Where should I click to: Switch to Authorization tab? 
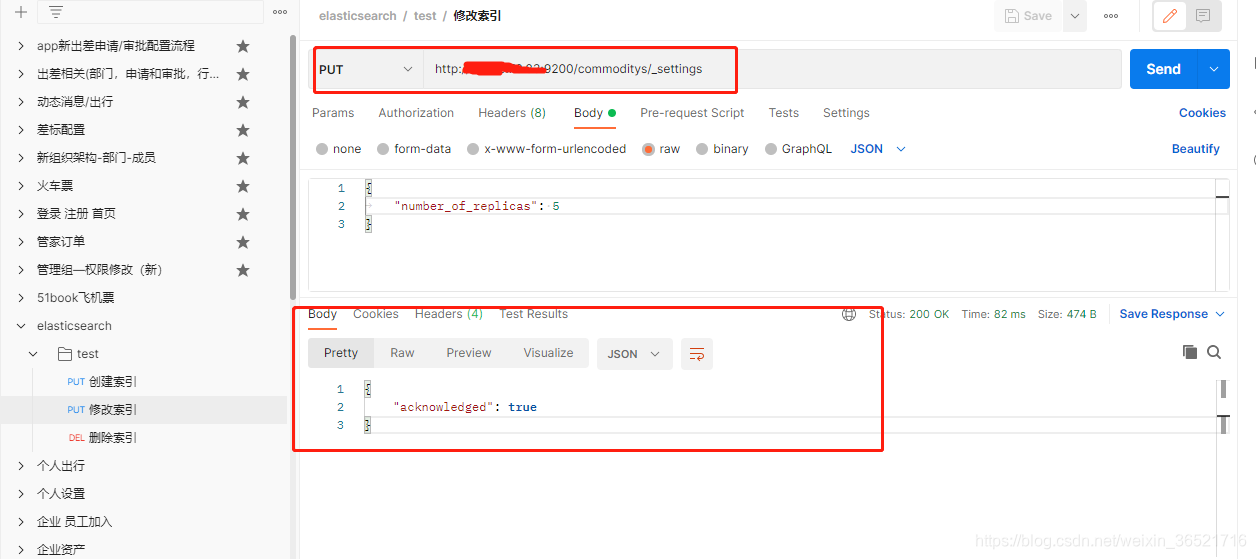click(x=416, y=113)
